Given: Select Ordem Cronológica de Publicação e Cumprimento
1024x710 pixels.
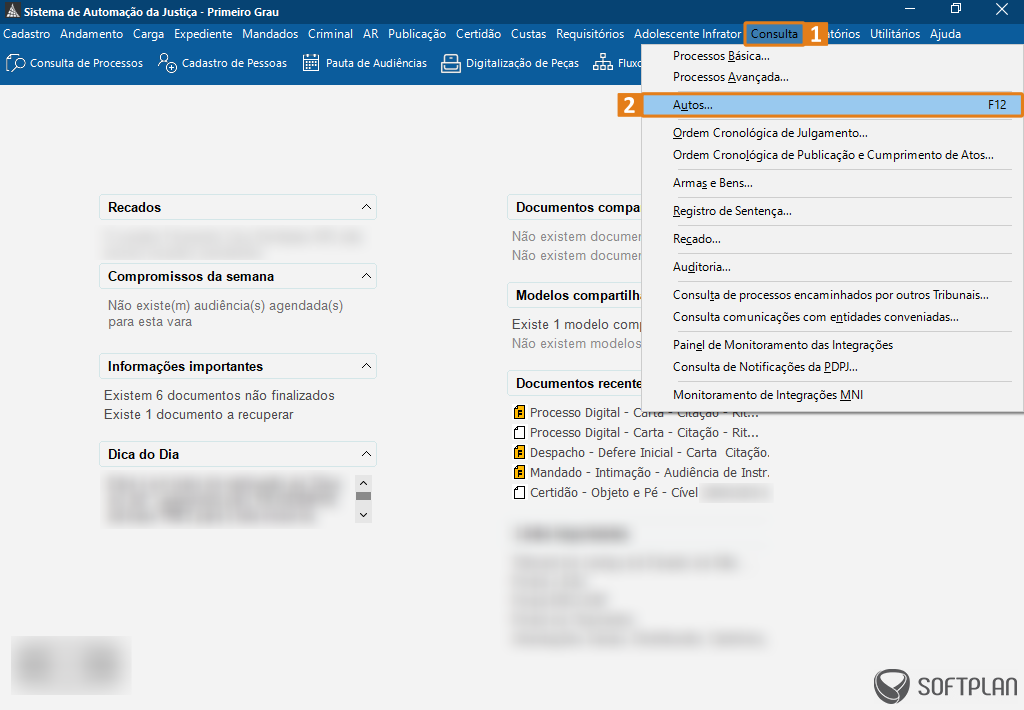Looking at the screenshot, I should (832, 155).
